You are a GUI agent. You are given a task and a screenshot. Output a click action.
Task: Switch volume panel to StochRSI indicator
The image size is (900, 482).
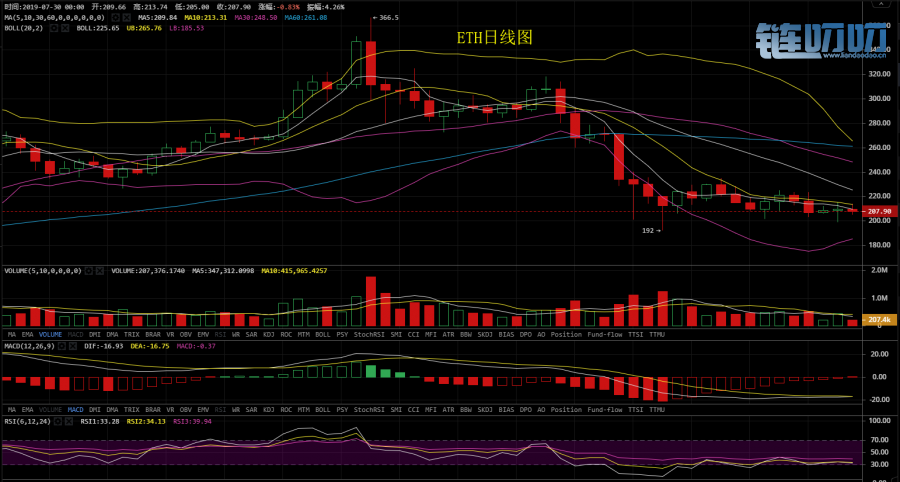(370, 333)
